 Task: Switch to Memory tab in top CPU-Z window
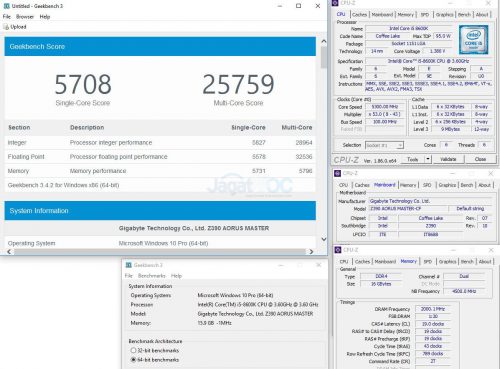(x=405, y=15)
